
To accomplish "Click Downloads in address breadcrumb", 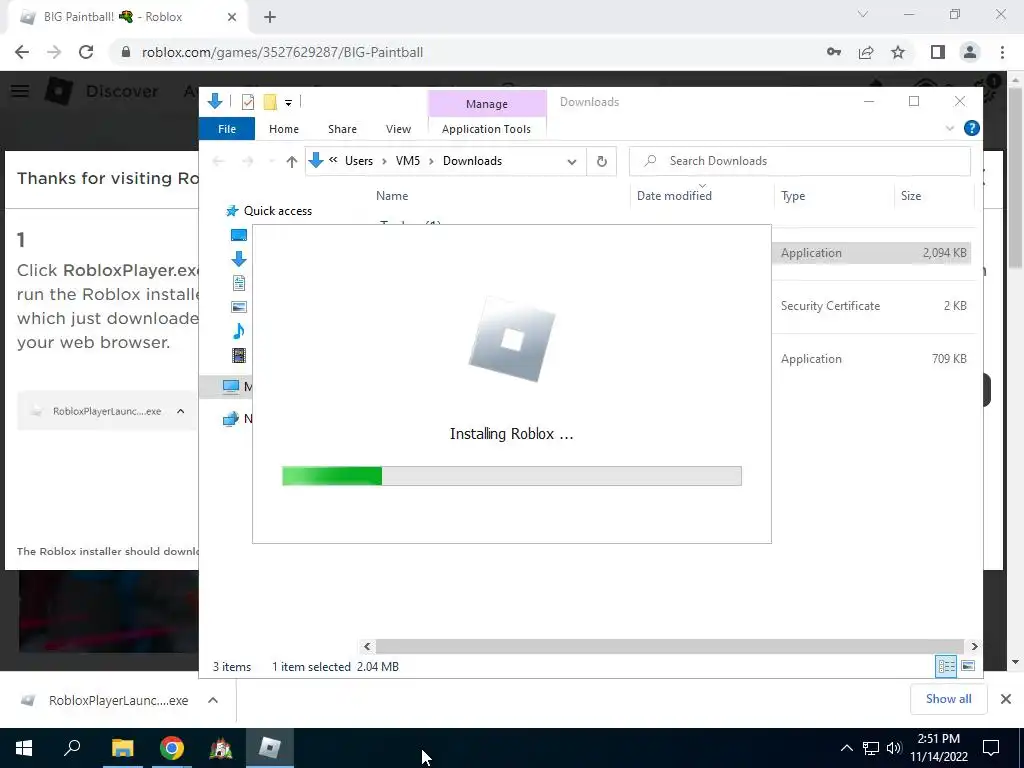I will click(x=472, y=161).
